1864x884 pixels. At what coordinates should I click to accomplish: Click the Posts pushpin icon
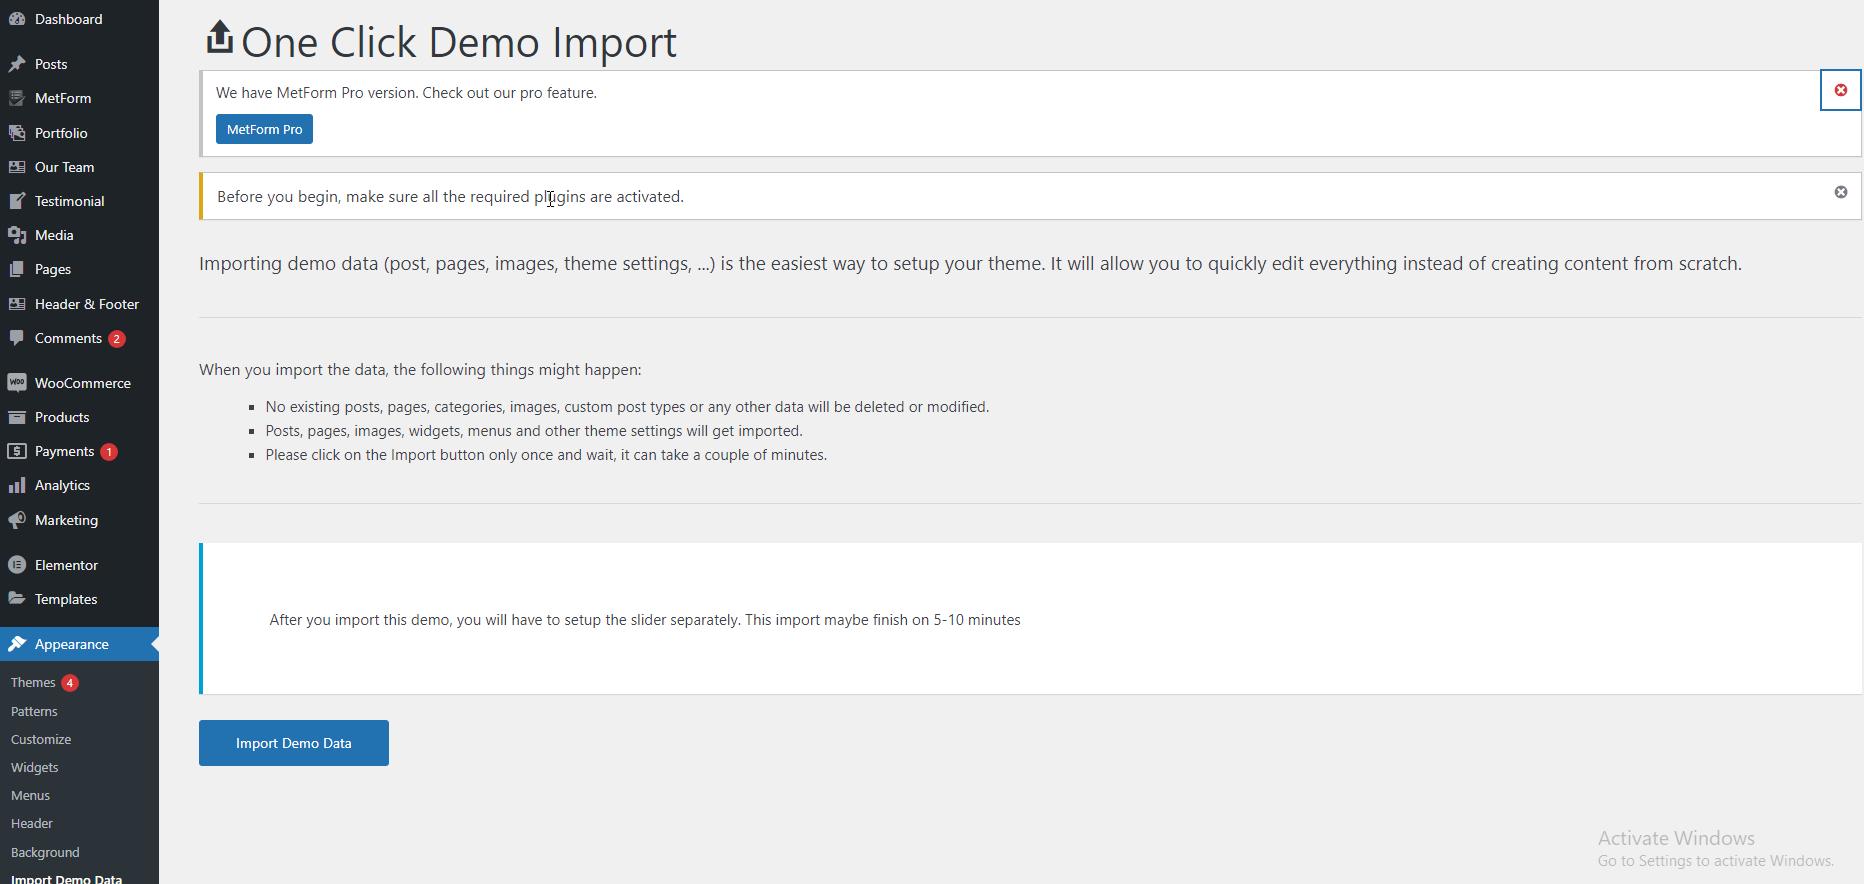[x=17, y=64]
